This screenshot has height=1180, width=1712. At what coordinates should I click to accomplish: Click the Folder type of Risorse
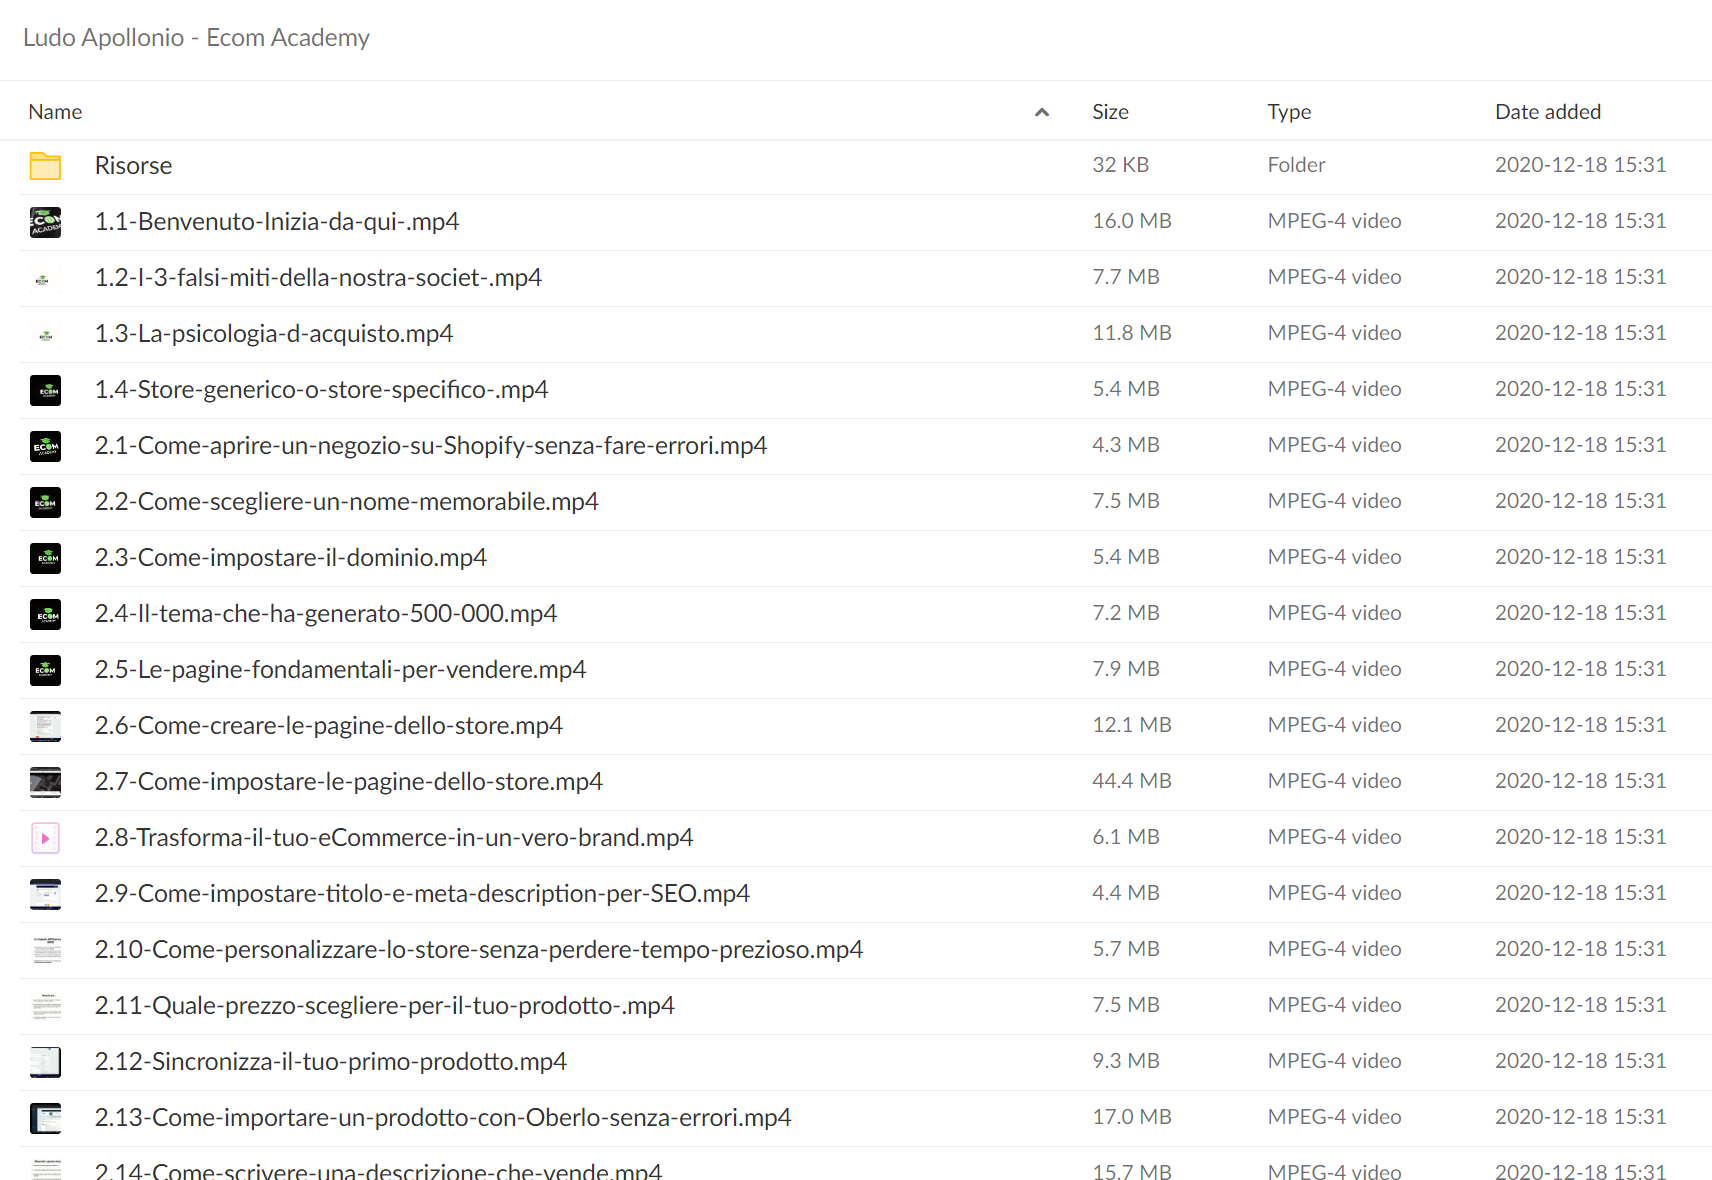1296,165
